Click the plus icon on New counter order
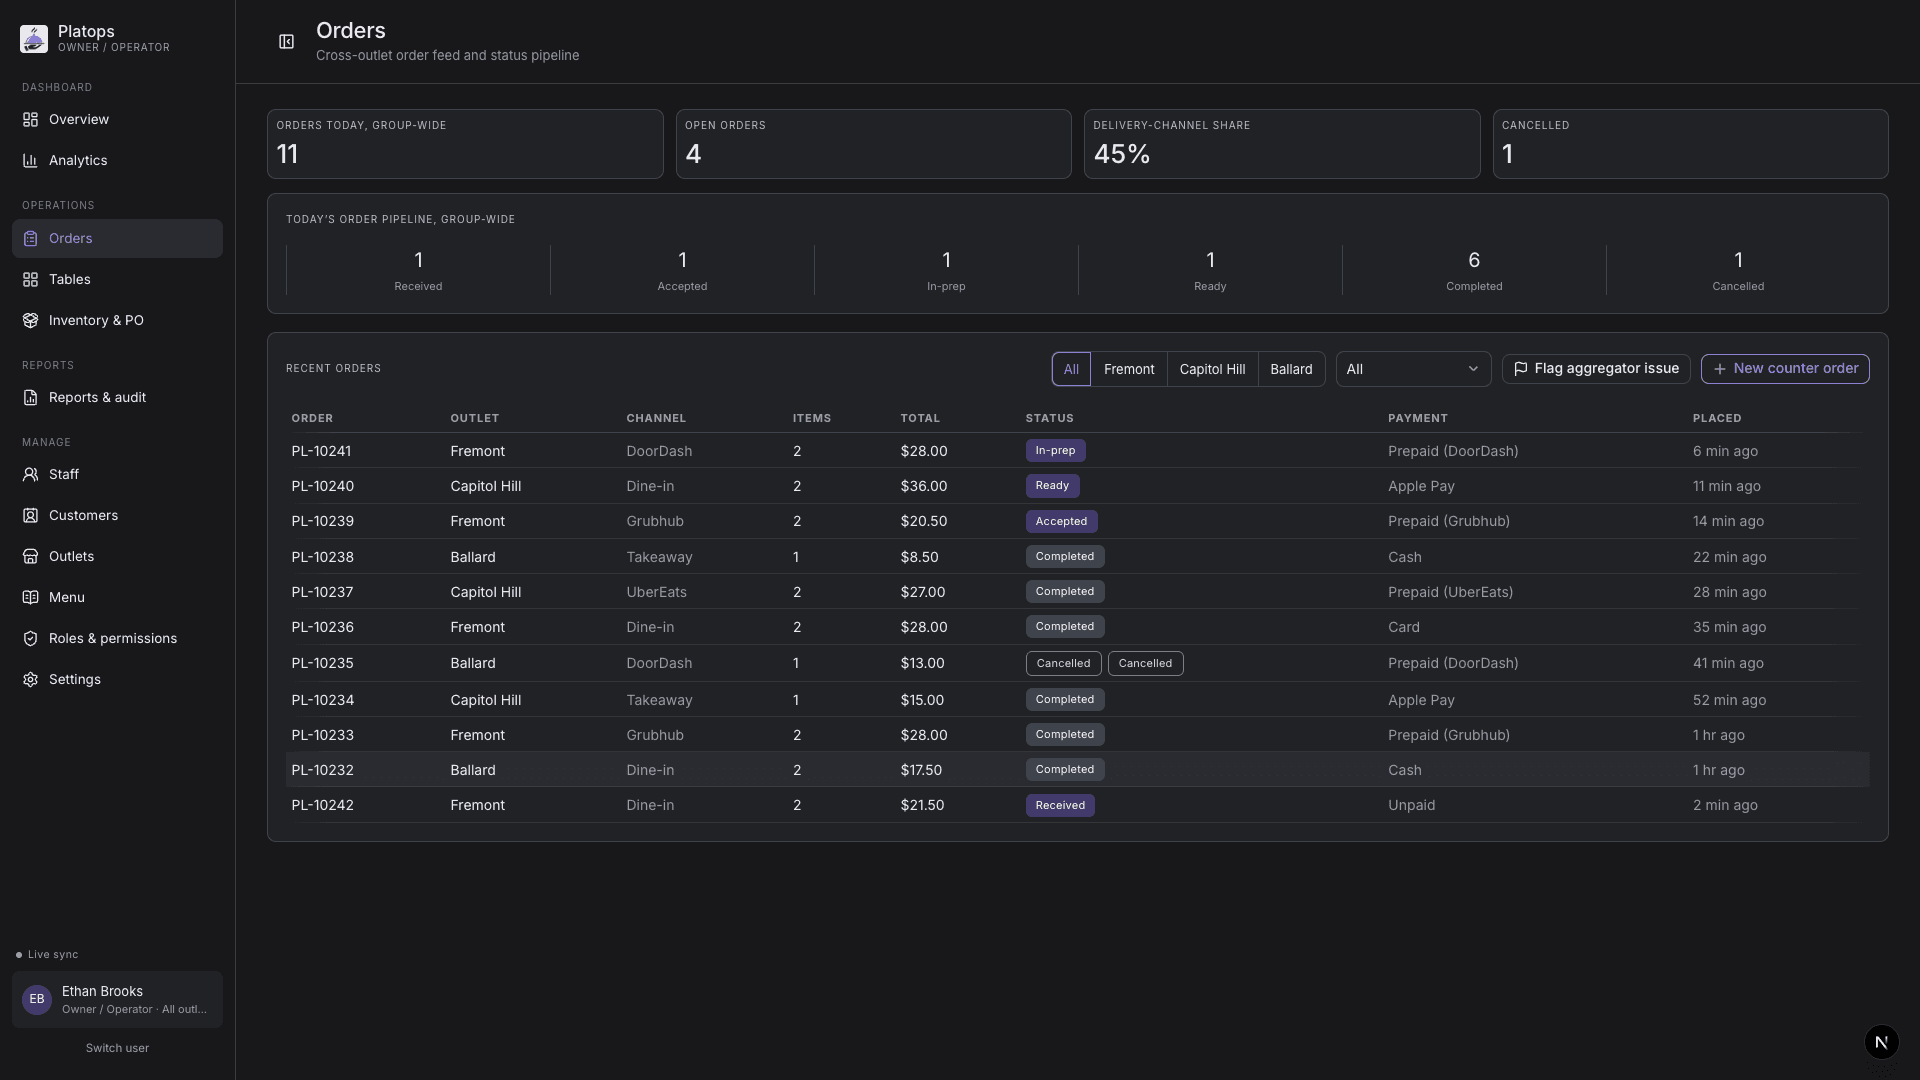This screenshot has width=1920, height=1080. (x=1720, y=369)
